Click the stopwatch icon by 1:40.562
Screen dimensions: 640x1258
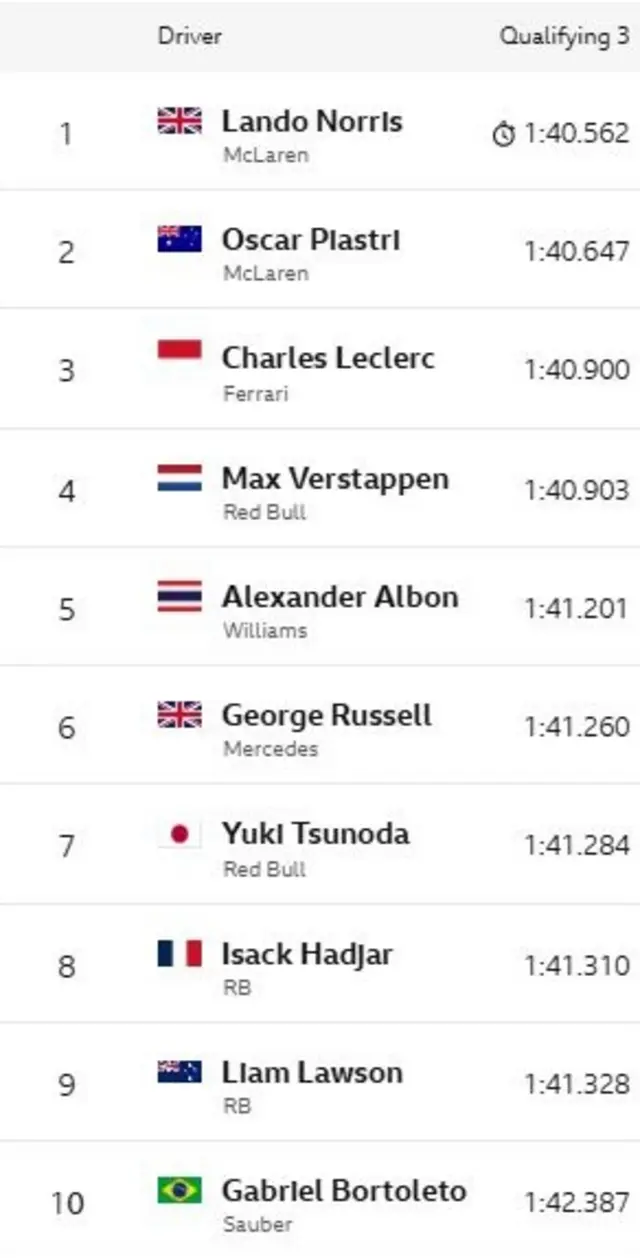504,133
